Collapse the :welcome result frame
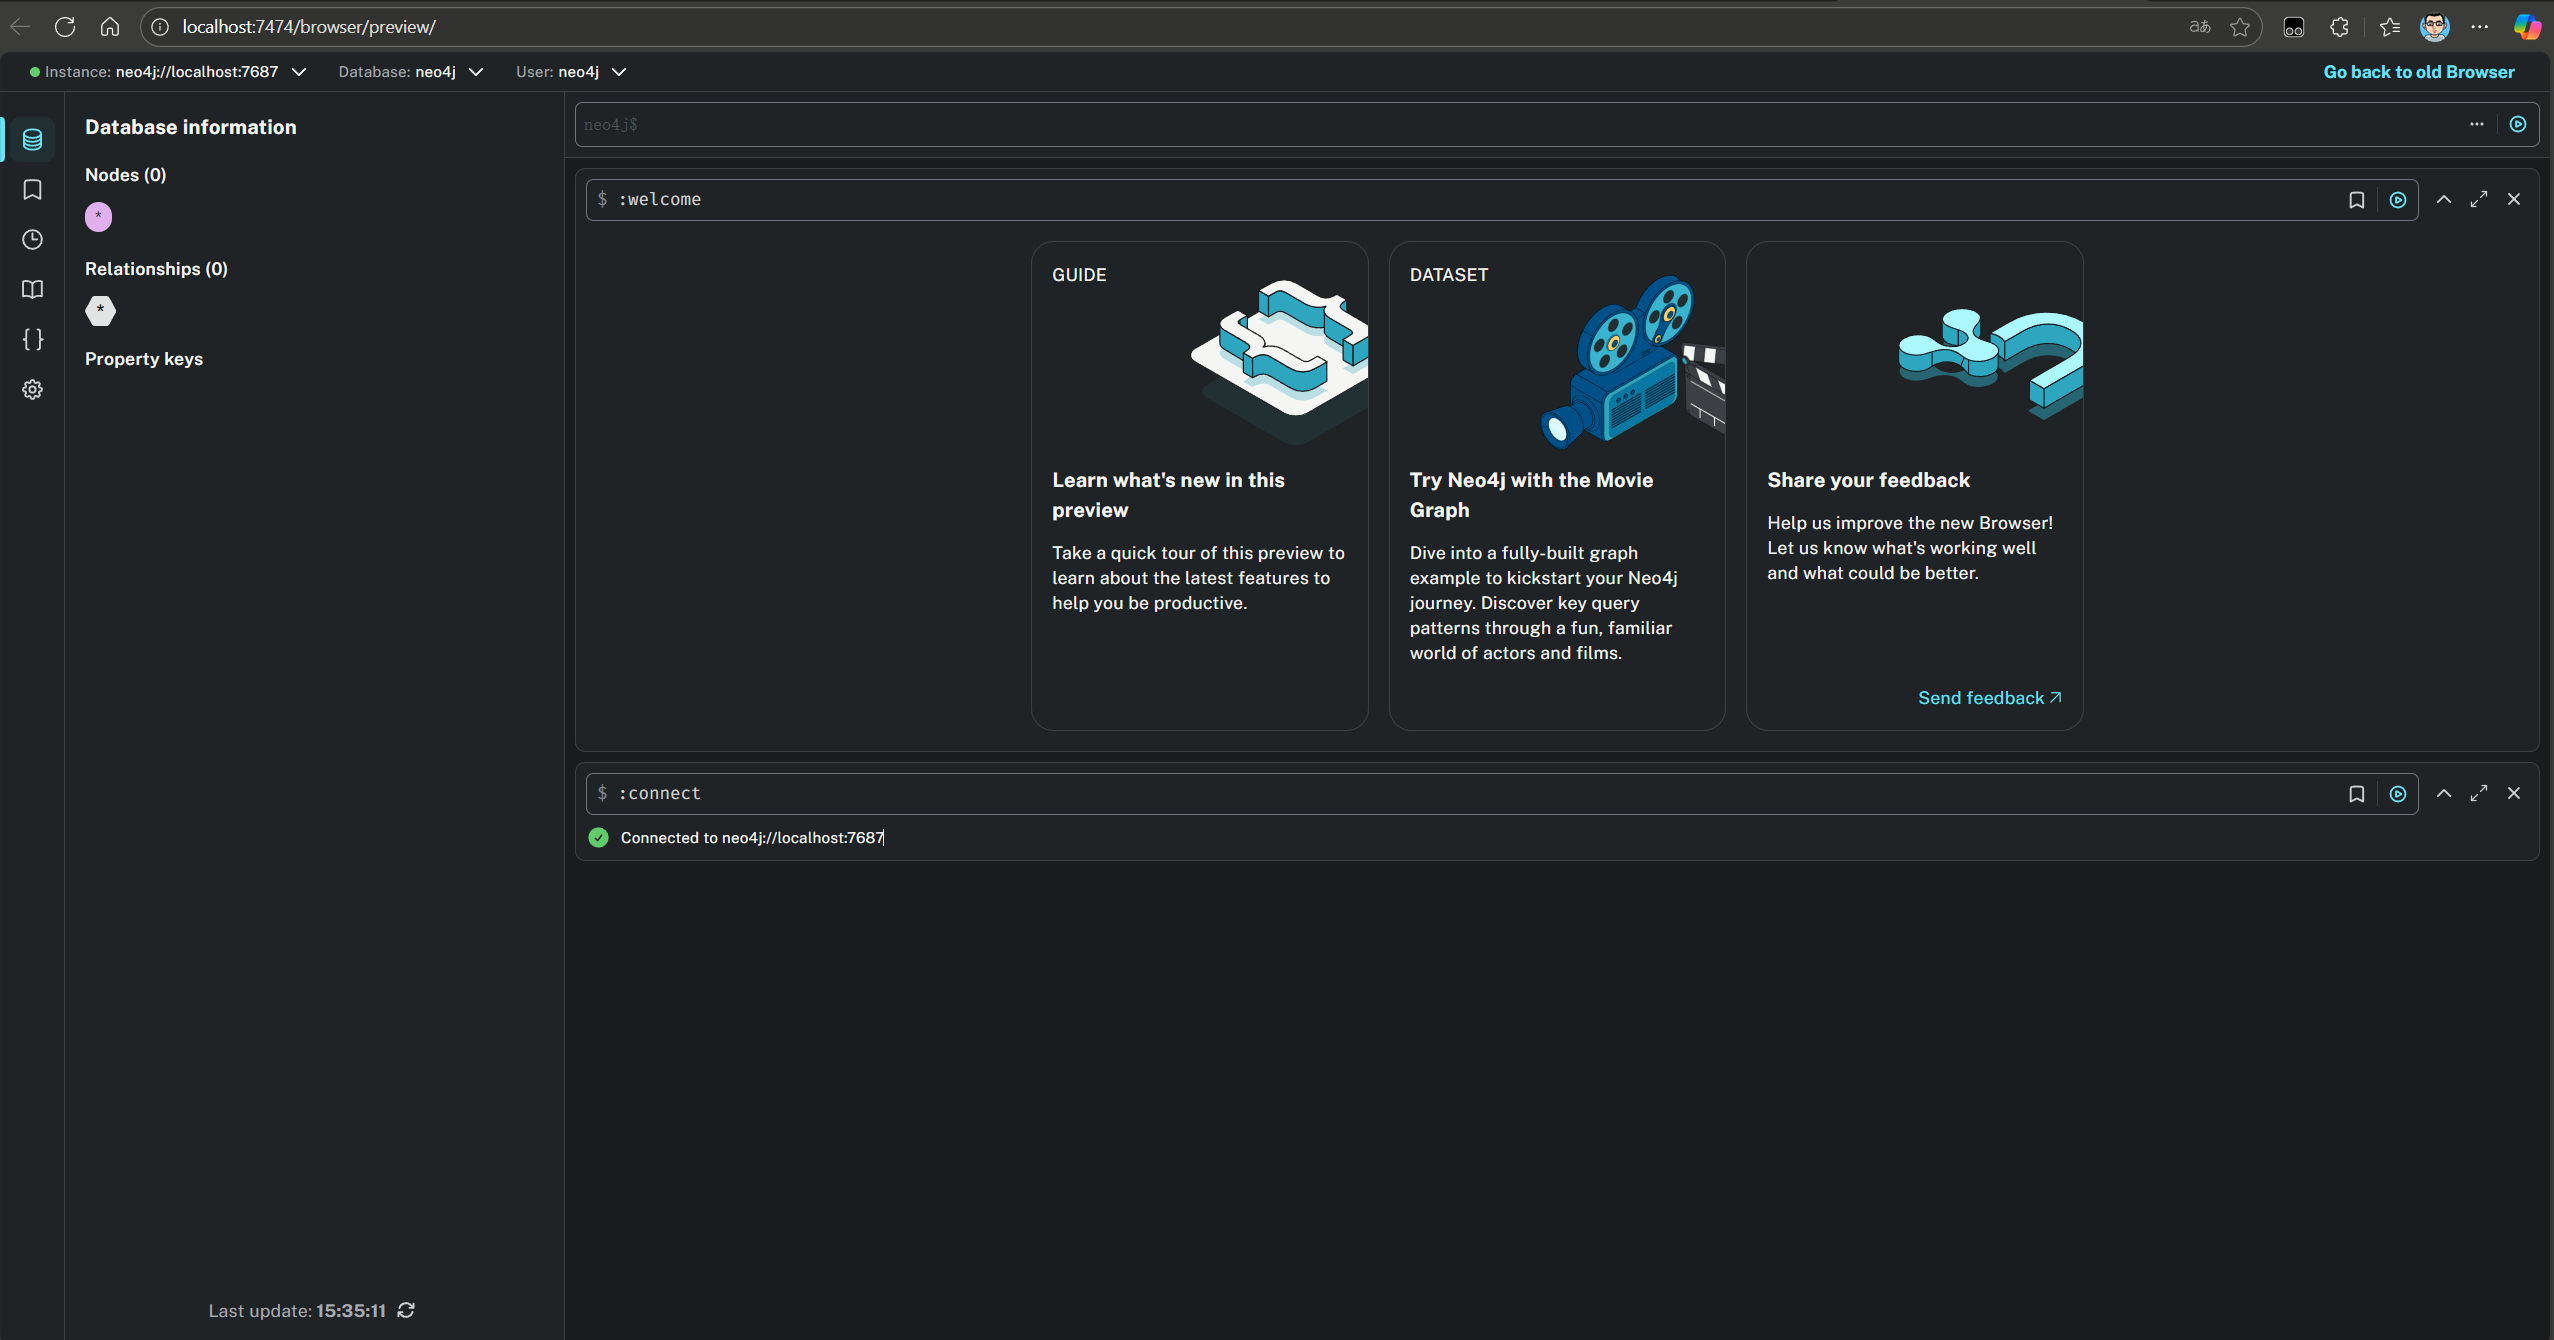The width and height of the screenshot is (2554, 1340). coord(2444,200)
